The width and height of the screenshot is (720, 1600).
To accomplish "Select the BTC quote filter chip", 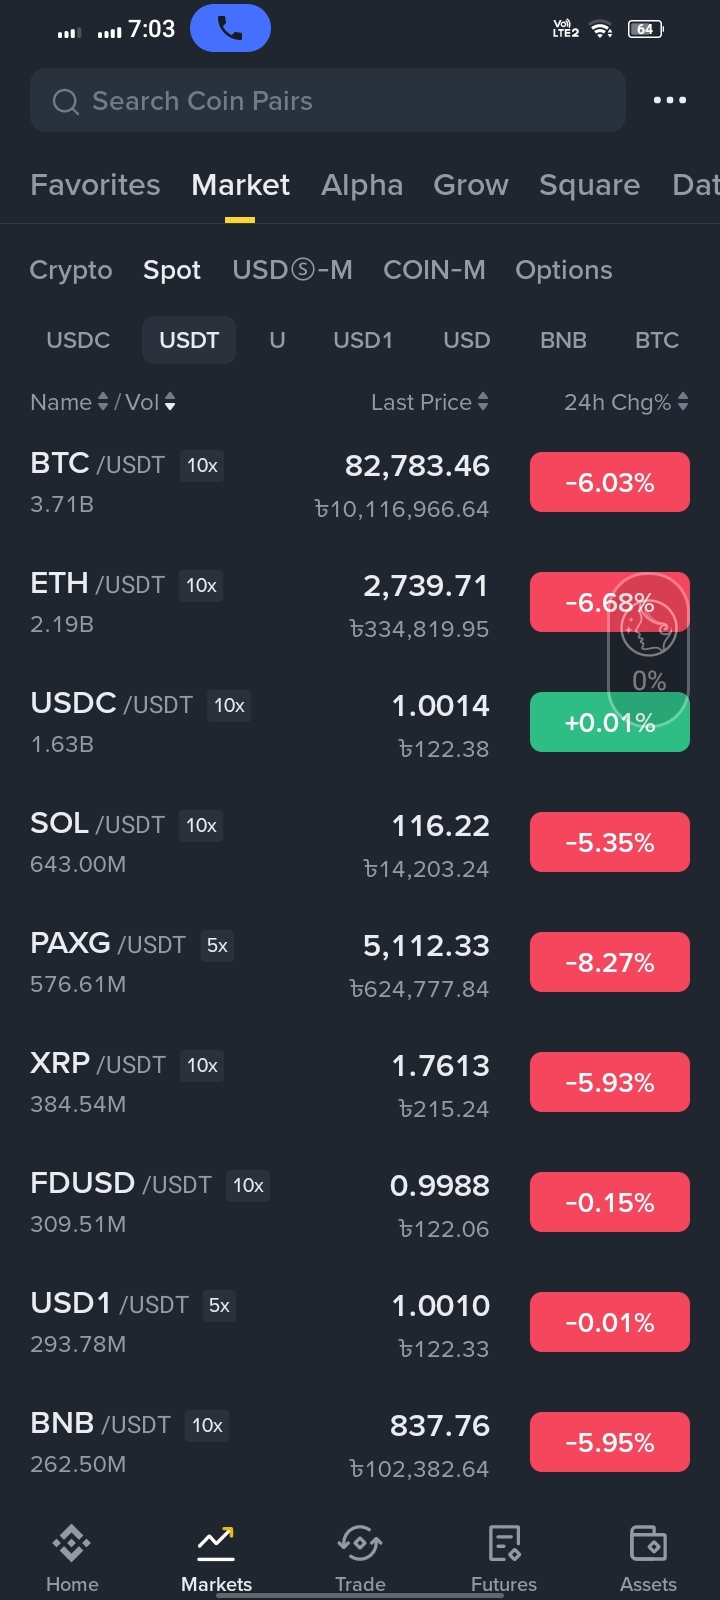I will (x=657, y=340).
